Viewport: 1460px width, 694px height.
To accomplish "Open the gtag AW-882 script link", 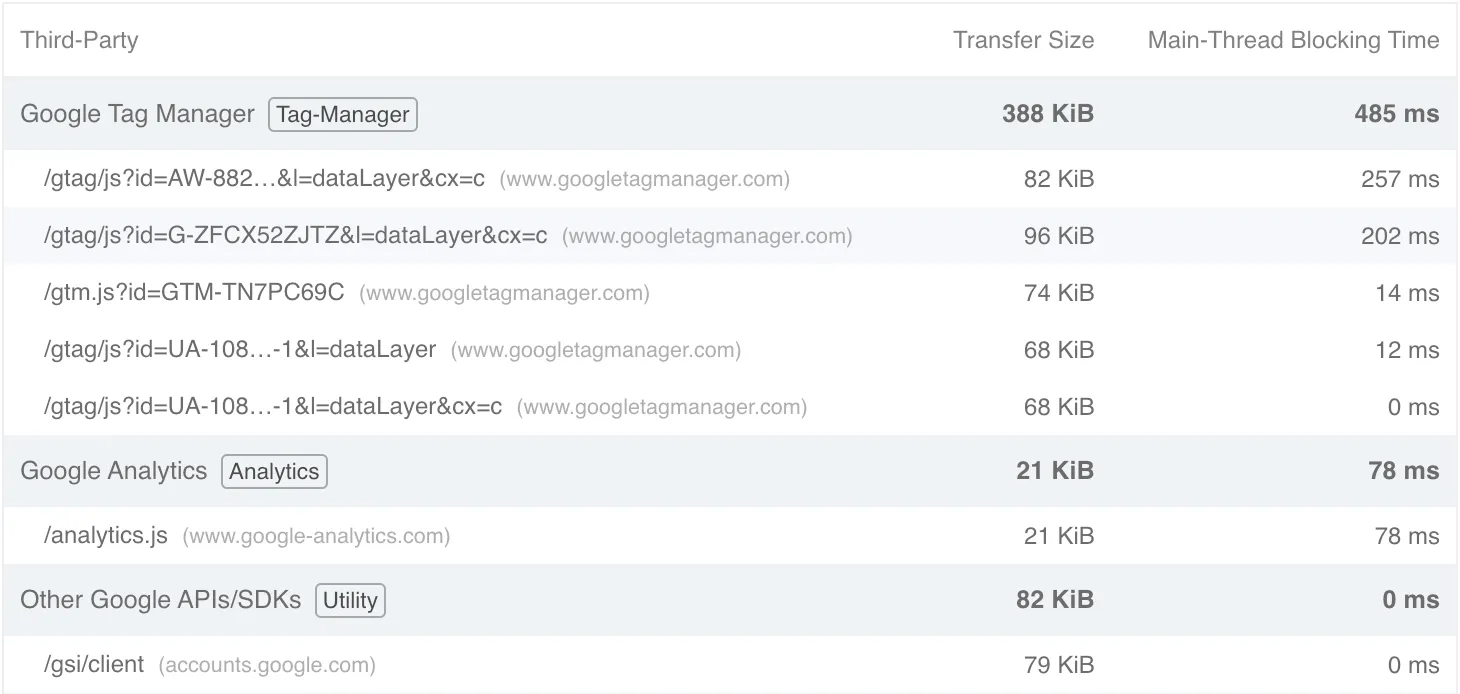I will coord(264,179).
